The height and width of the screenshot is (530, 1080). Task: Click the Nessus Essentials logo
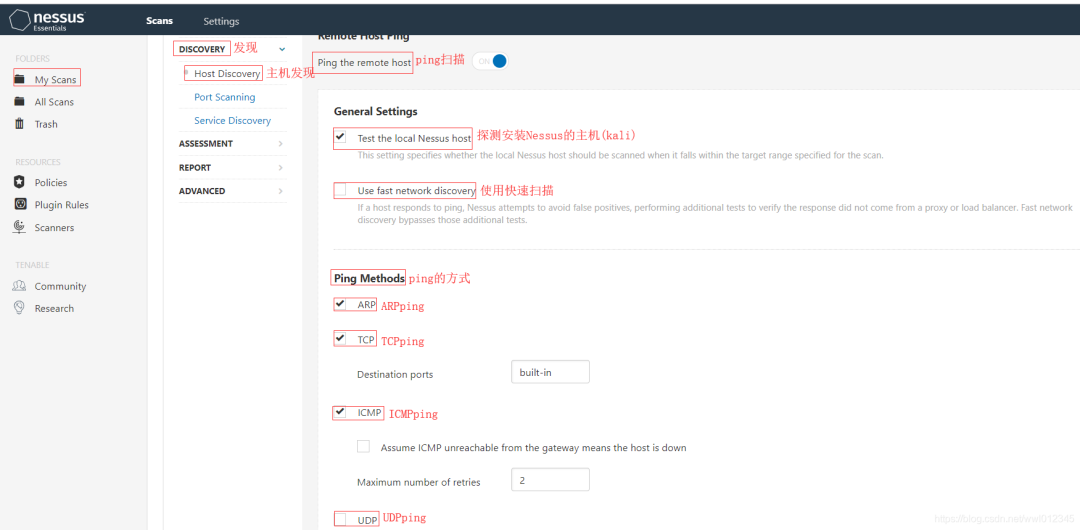tap(45, 20)
